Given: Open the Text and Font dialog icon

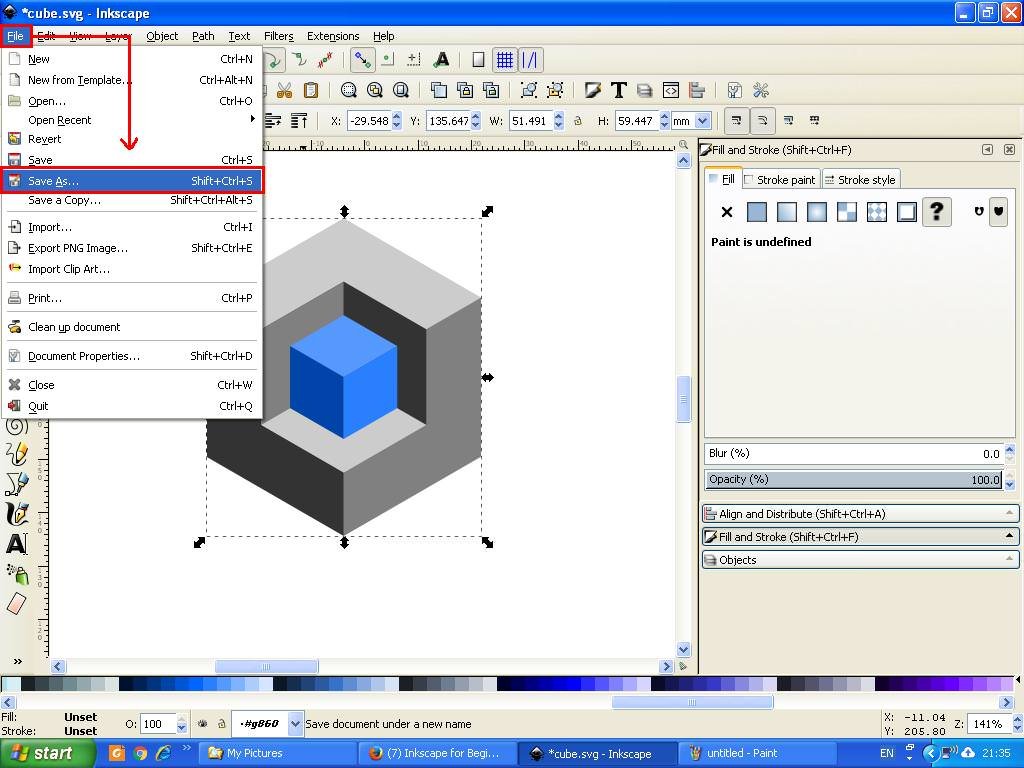Looking at the screenshot, I should click(x=618, y=90).
